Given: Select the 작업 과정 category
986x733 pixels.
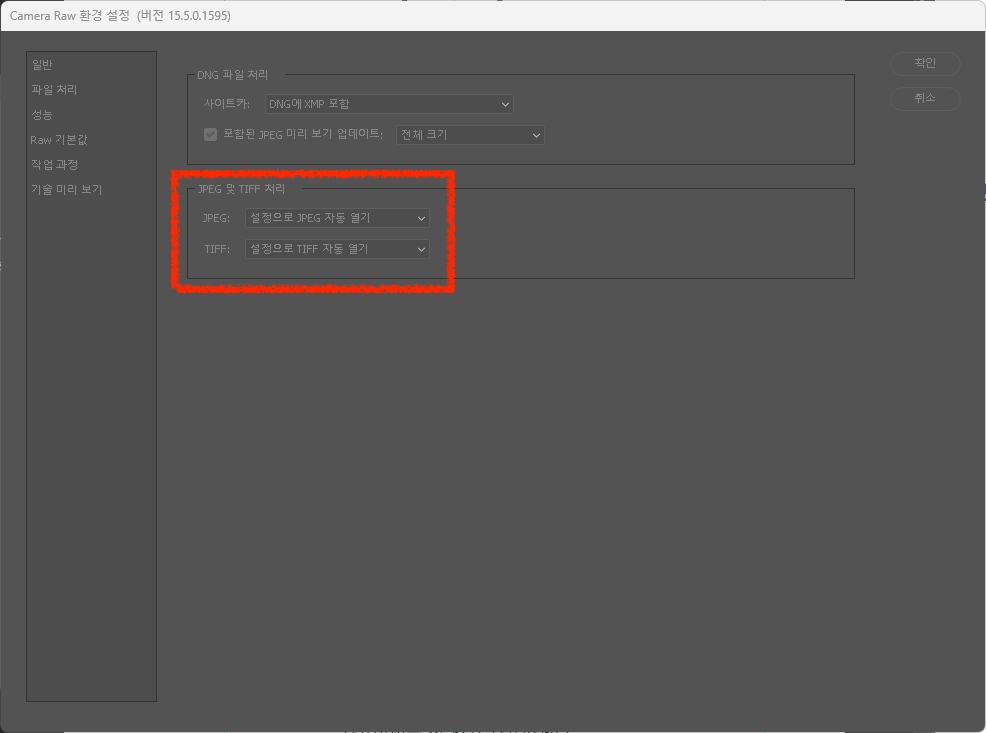Looking at the screenshot, I should 55,165.
